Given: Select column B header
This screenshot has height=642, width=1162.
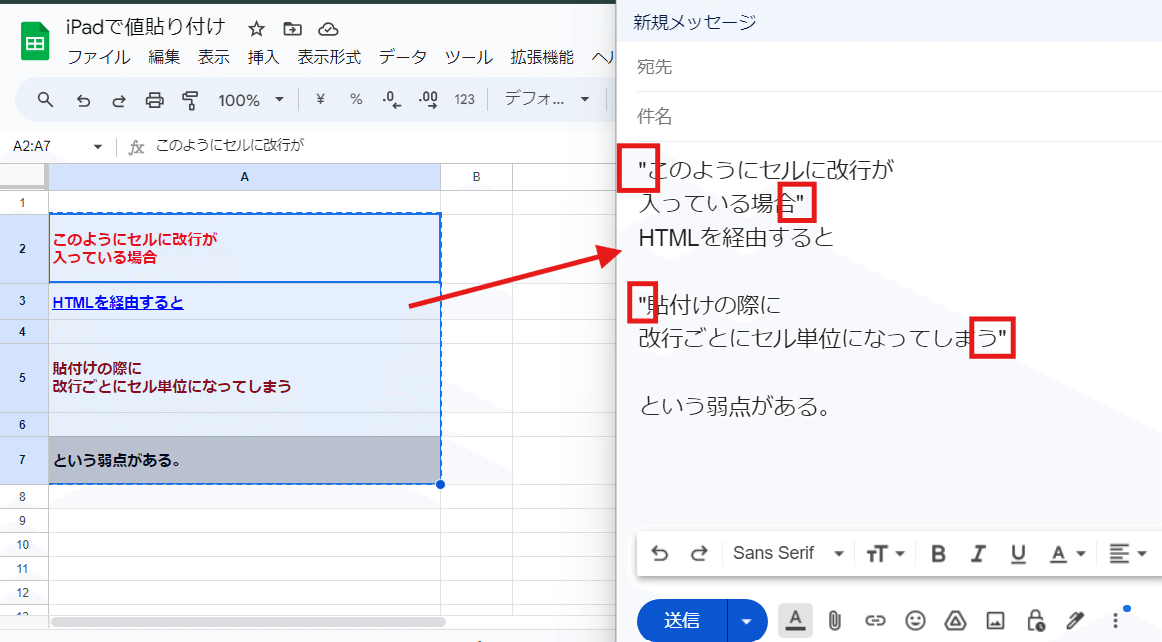Looking at the screenshot, I should 477,177.
